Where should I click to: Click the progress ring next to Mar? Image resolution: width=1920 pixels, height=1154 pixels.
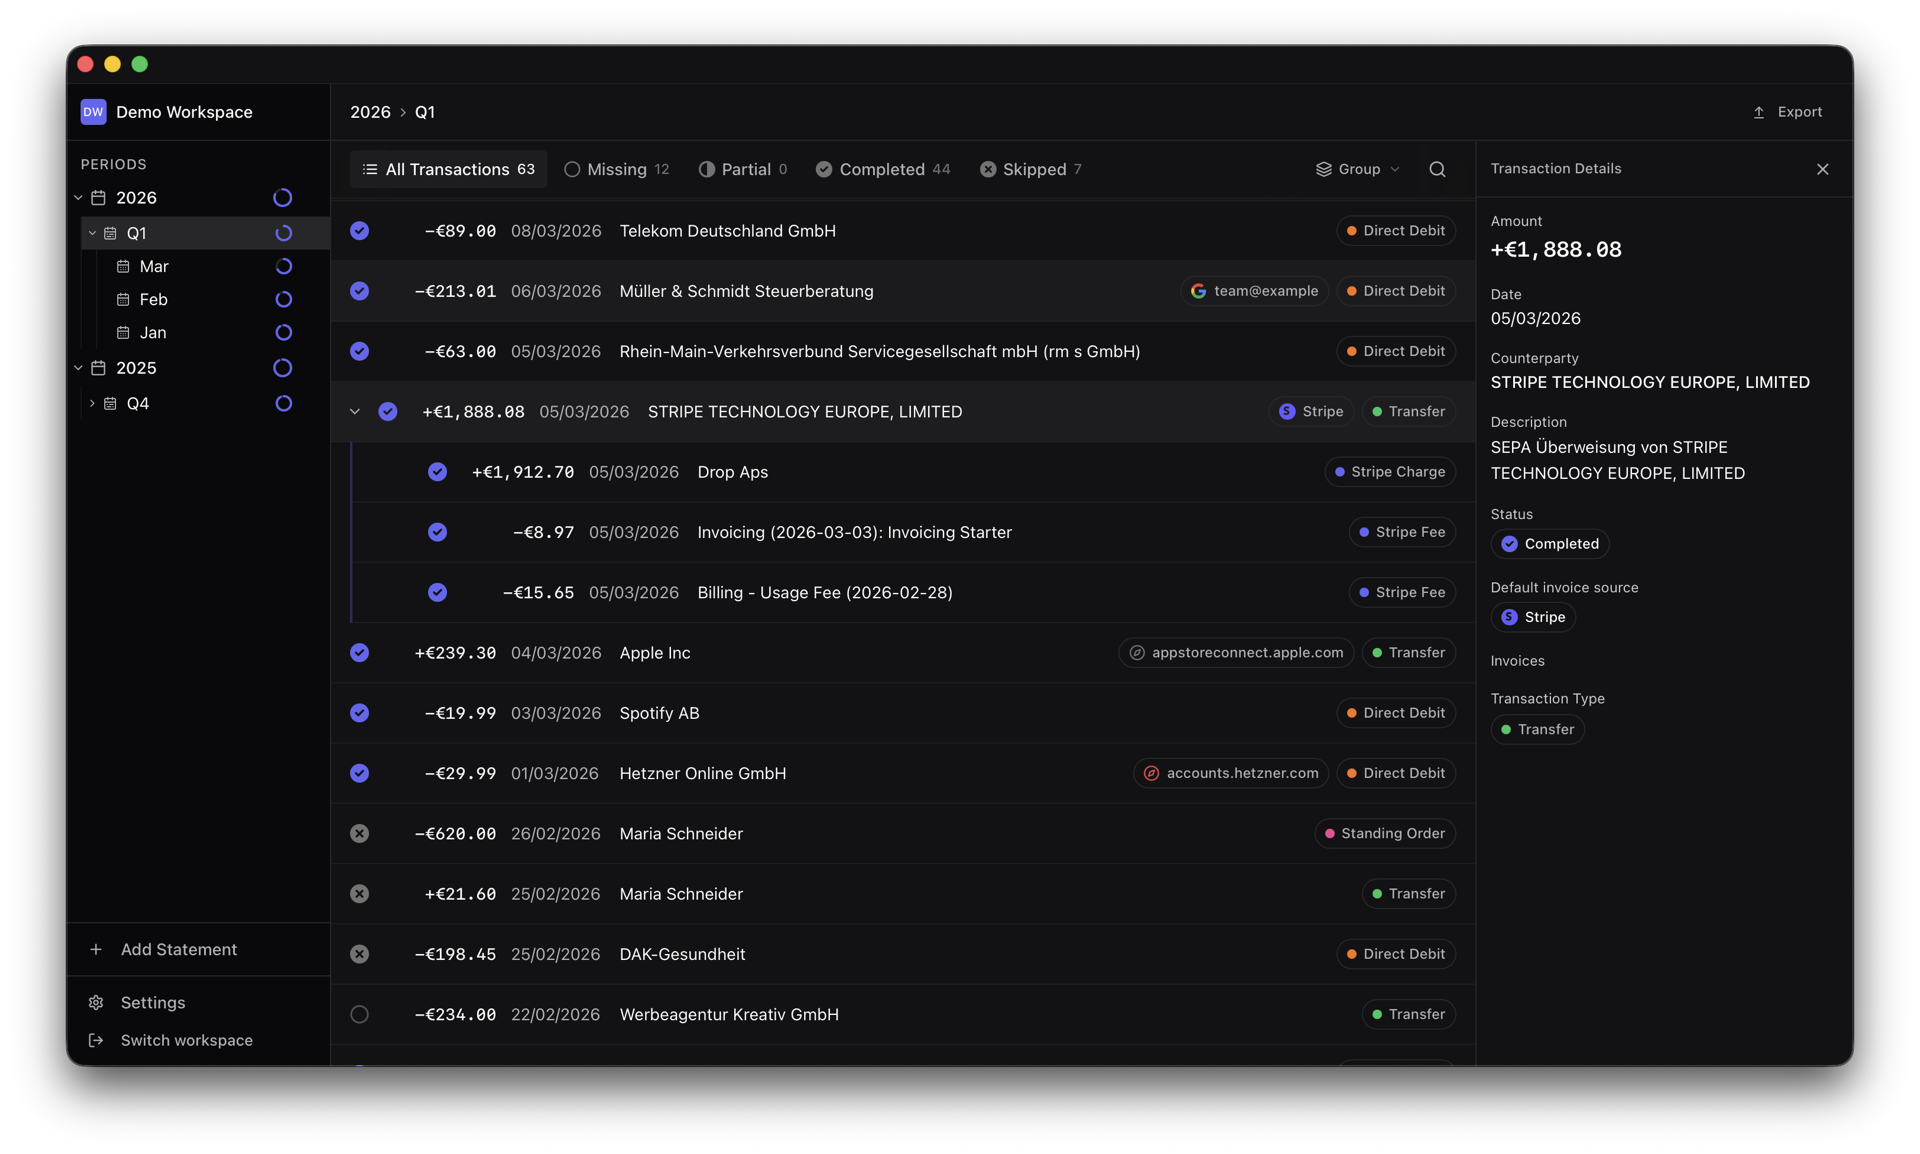click(284, 266)
